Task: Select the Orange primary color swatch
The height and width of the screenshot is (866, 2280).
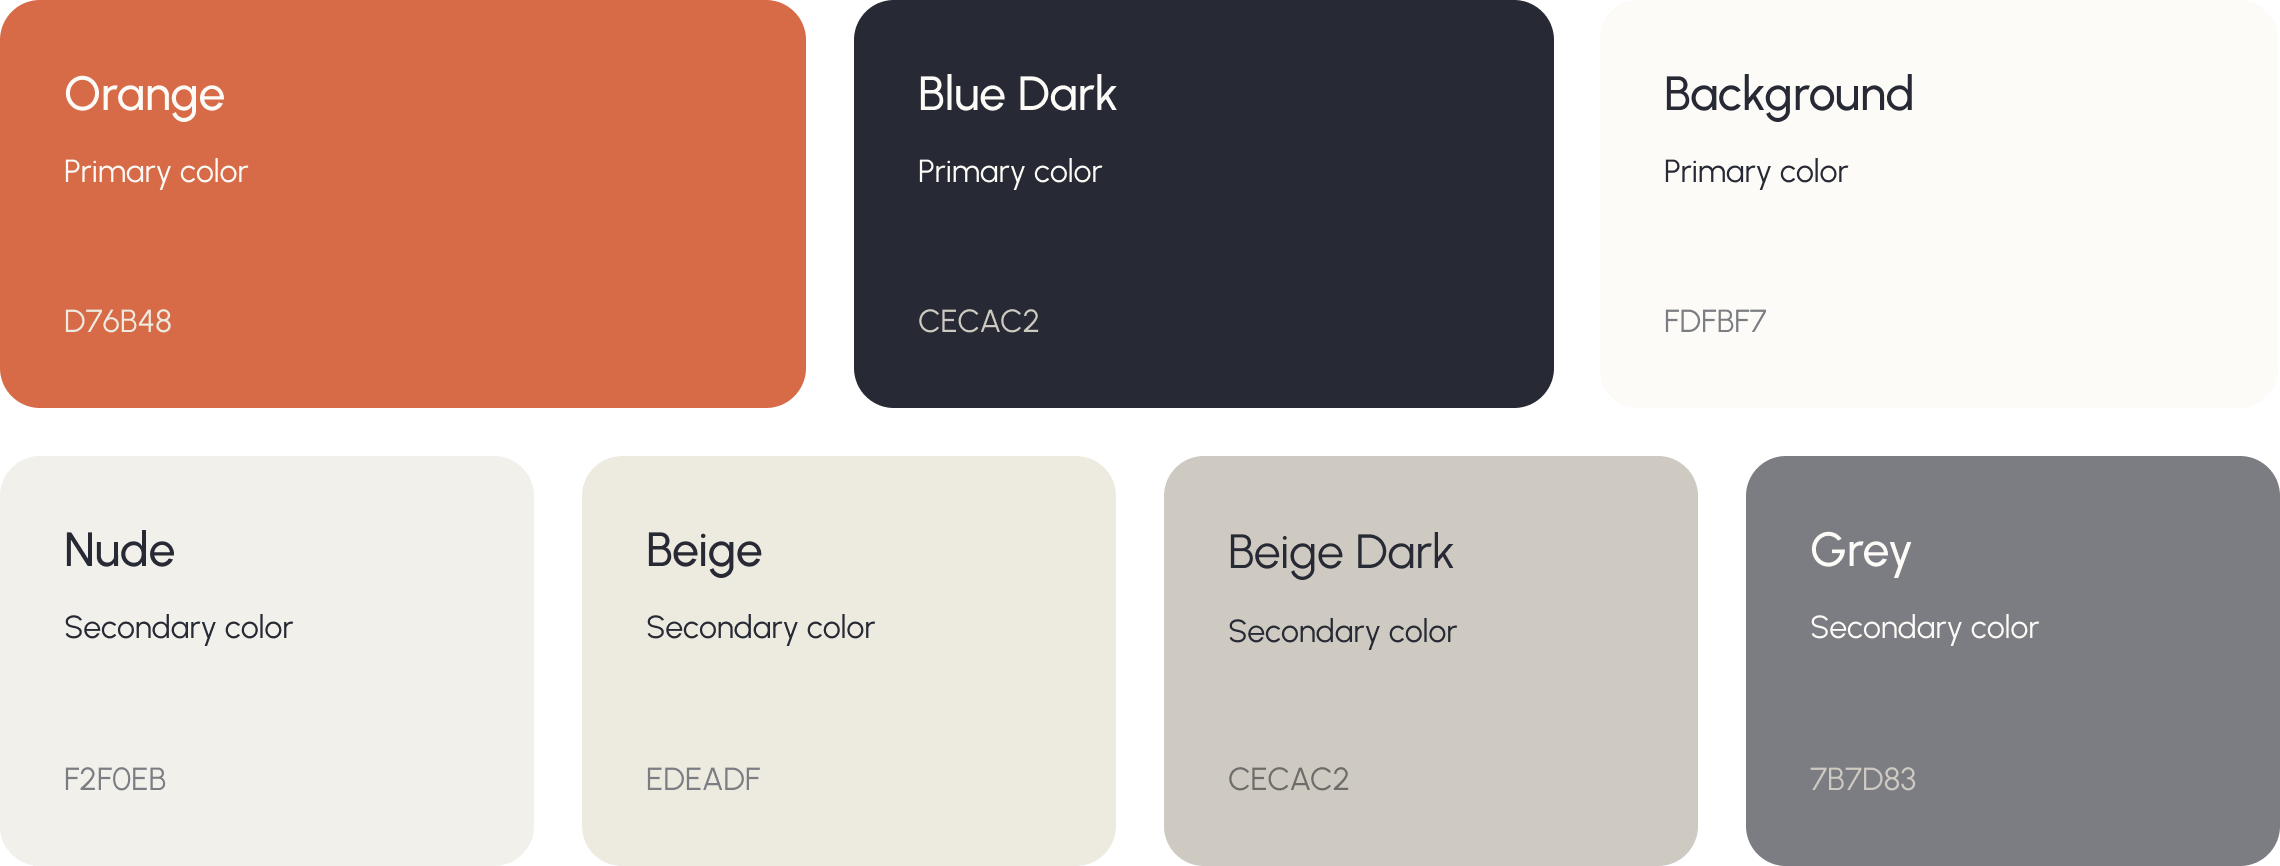Action: [x=403, y=204]
